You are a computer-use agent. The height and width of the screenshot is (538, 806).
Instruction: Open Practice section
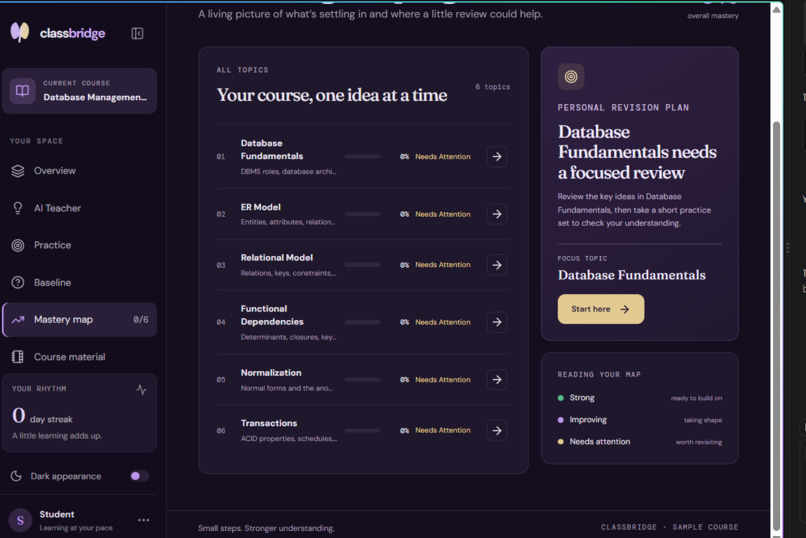[x=80, y=245]
